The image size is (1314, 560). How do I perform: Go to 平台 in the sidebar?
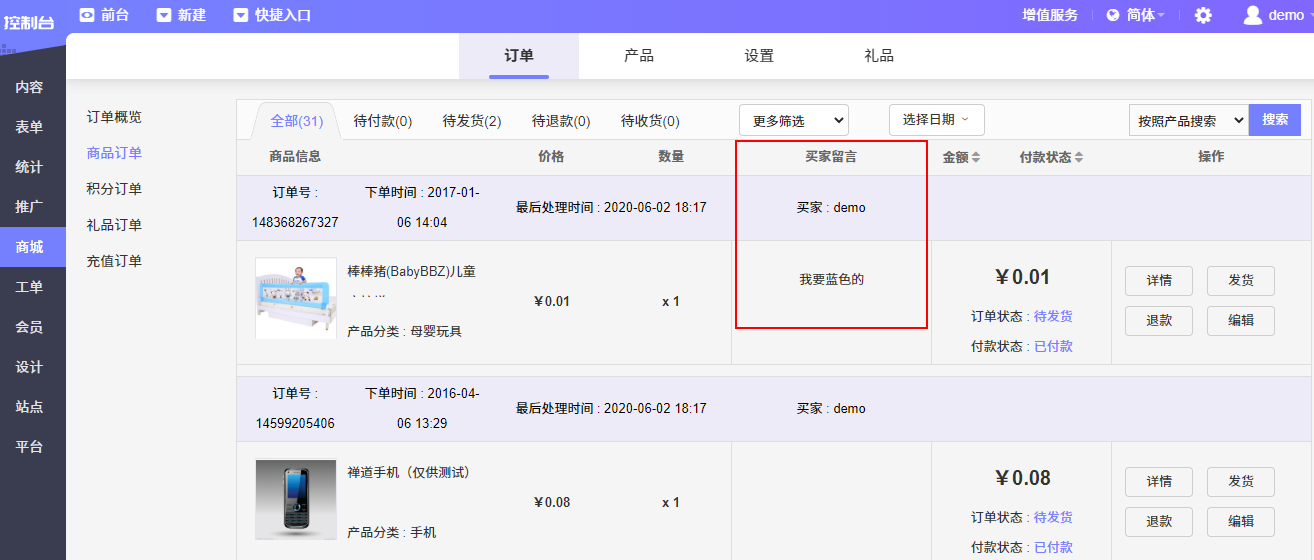coord(29,447)
